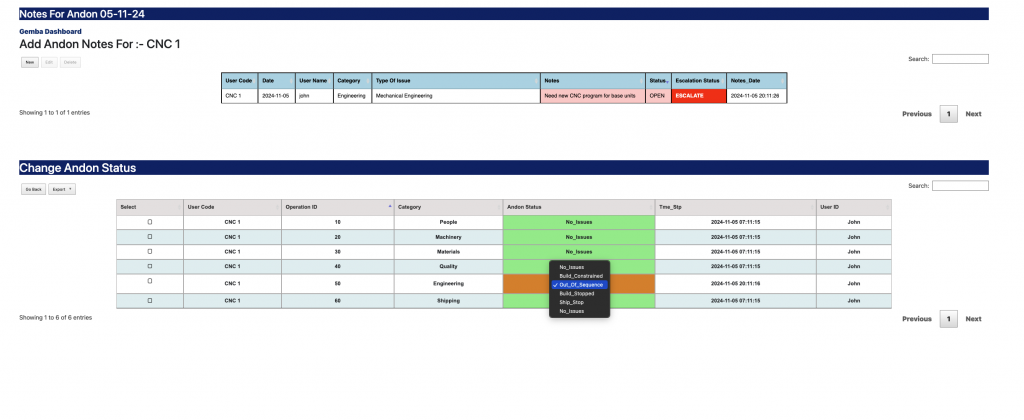Sort by Operation ID column arrow
Image resolution: width=1024 pixels, height=420 pixels.
click(x=389, y=207)
